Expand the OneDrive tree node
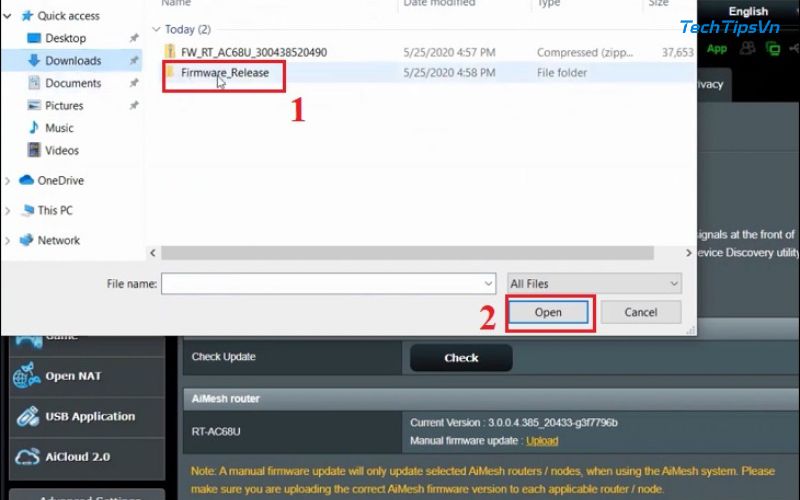 9,181
